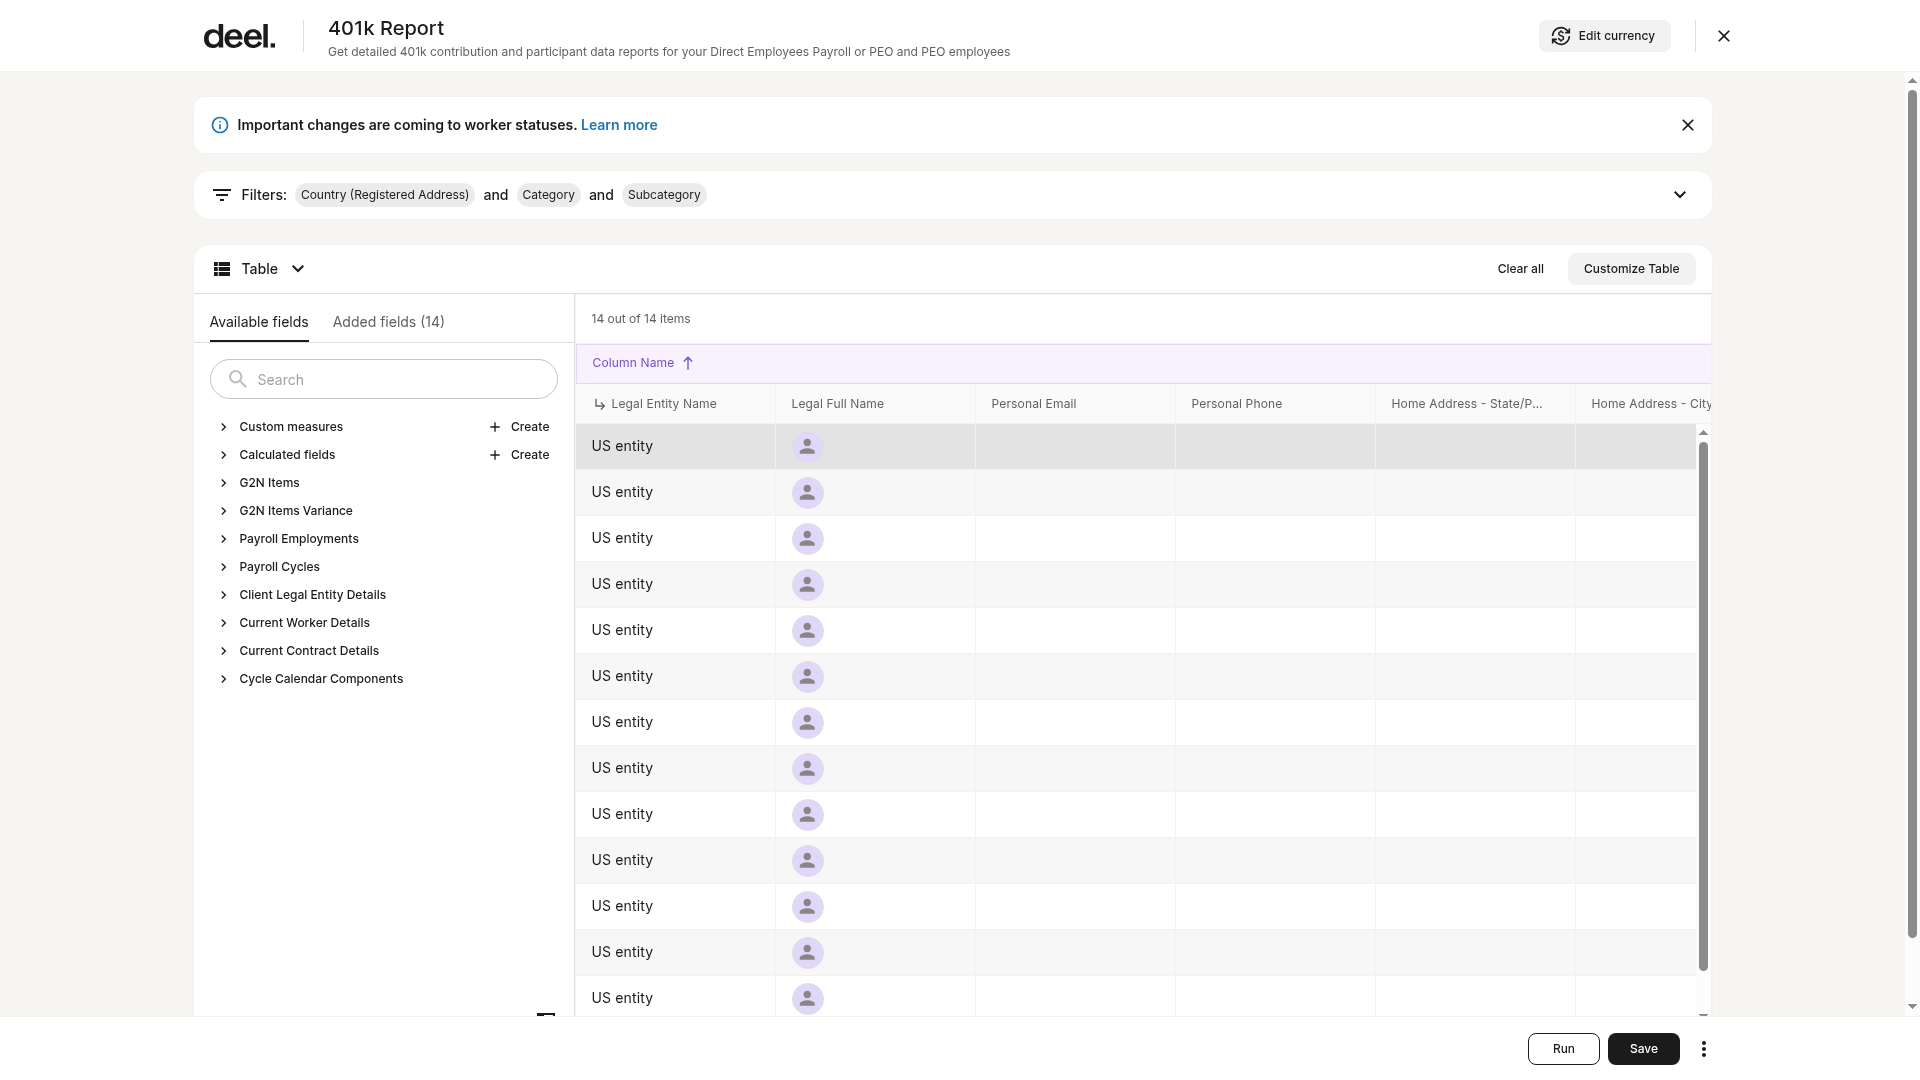Click the '14 out of 14 items' count
The width and height of the screenshot is (1920, 1080).
pyautogui.click(x=641, y=319)
